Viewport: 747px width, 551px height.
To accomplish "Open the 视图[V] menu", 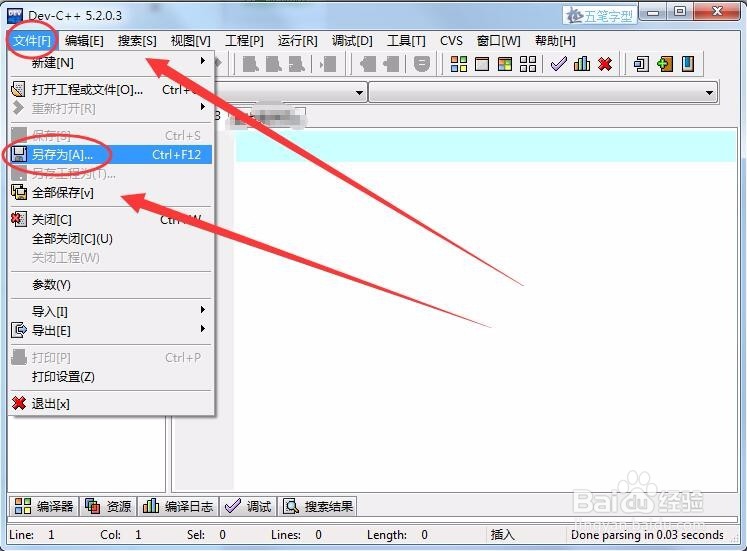I will [191, 41].
